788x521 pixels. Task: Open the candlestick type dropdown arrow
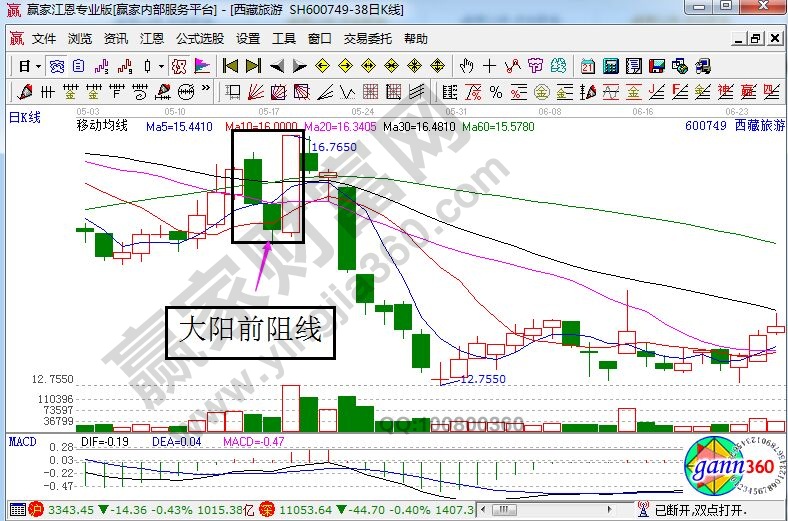click(161, 67)
